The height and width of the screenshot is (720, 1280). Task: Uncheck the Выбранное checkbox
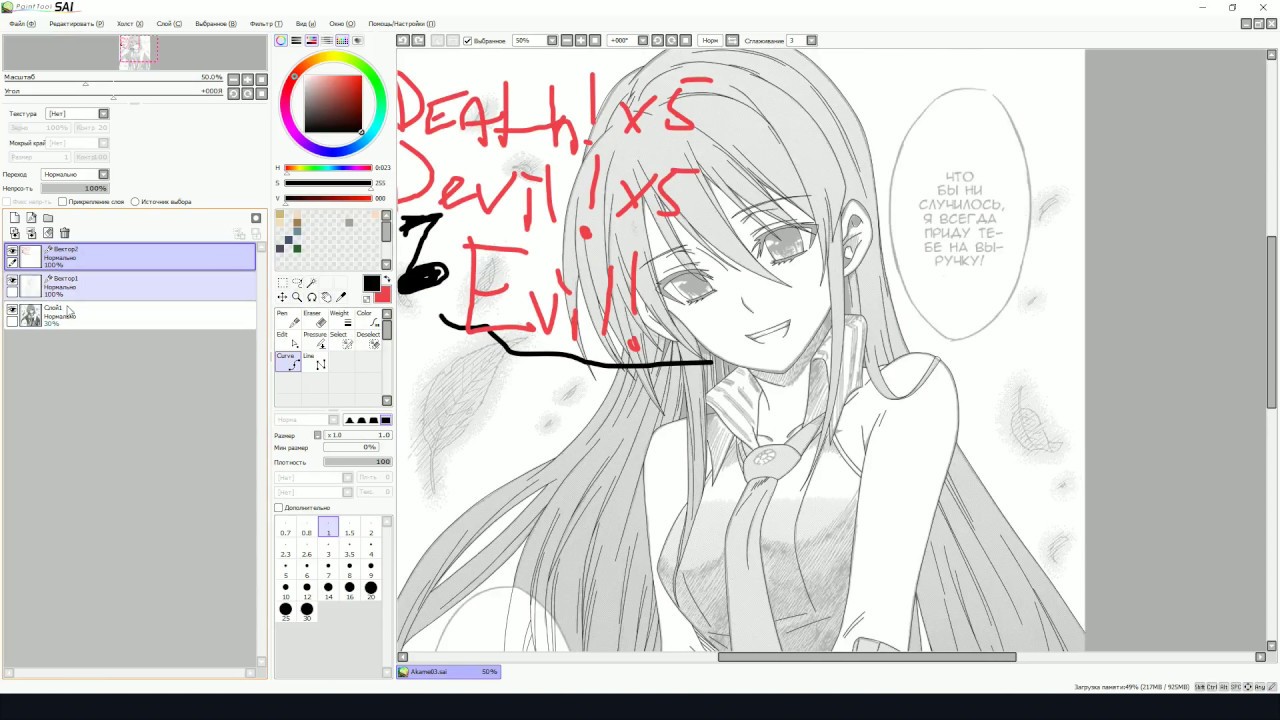coord(467,41)
